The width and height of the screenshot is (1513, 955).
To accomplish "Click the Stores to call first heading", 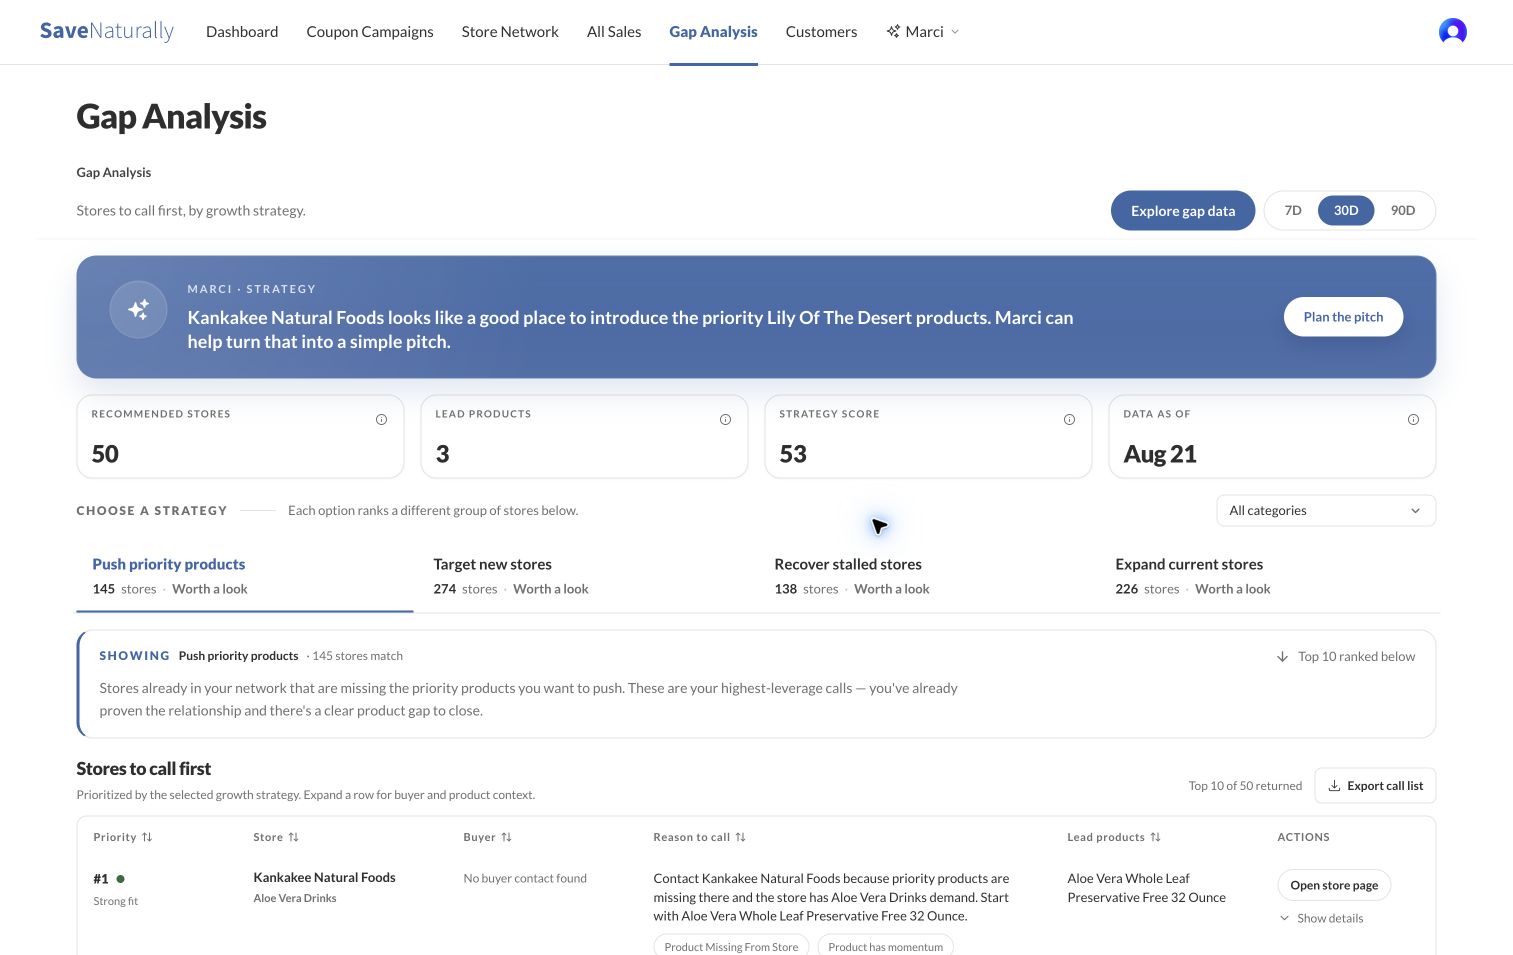I will 144,769.
